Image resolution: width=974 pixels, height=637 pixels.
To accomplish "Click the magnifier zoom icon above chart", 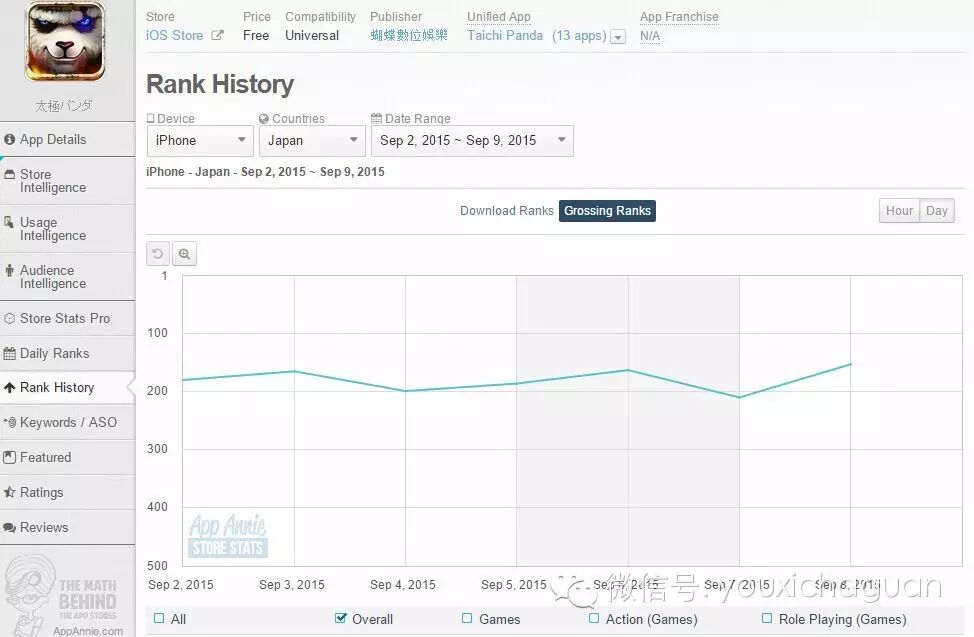I will pyautogui.click(x=184, y=254).
